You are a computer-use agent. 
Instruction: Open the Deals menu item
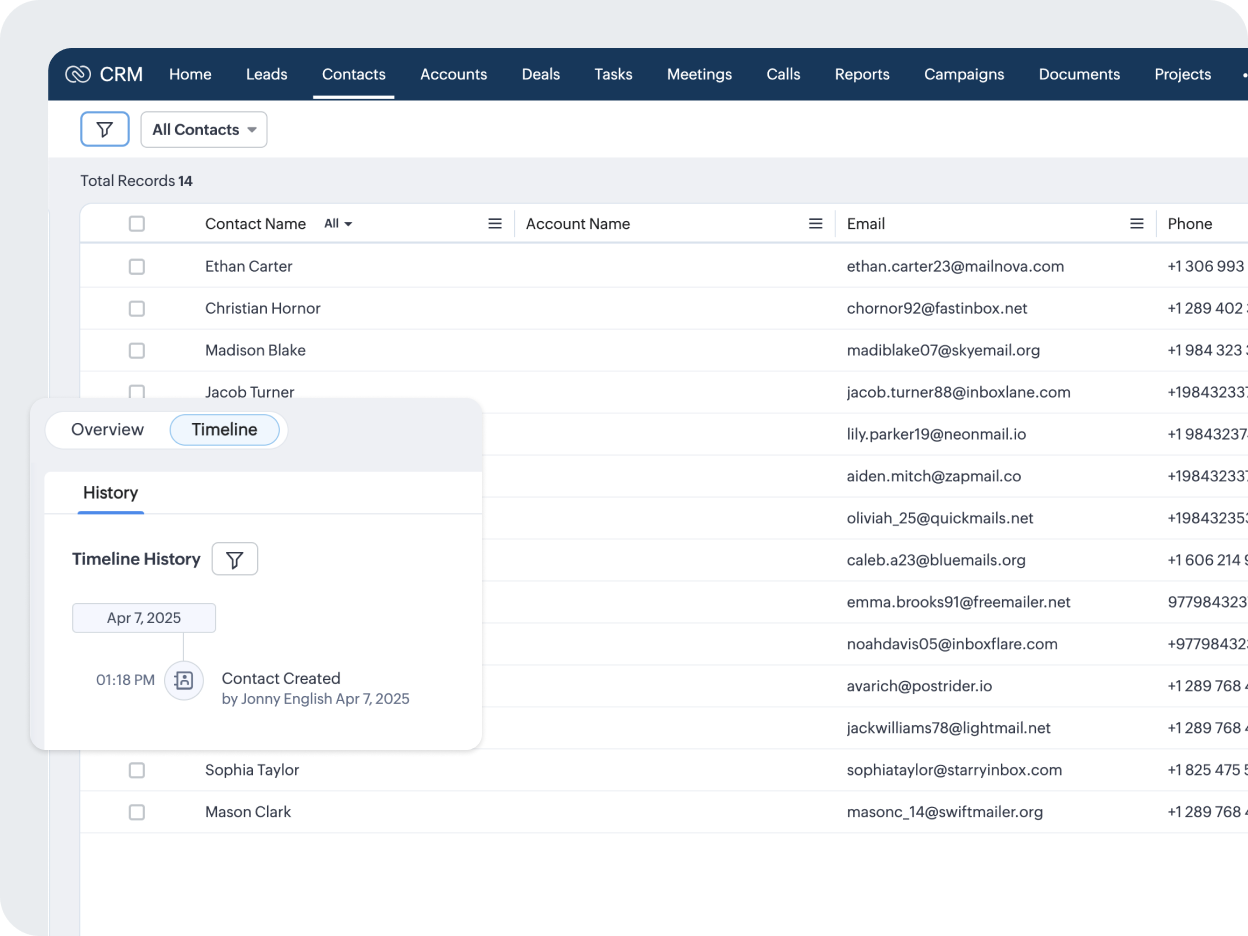(540, 74)
